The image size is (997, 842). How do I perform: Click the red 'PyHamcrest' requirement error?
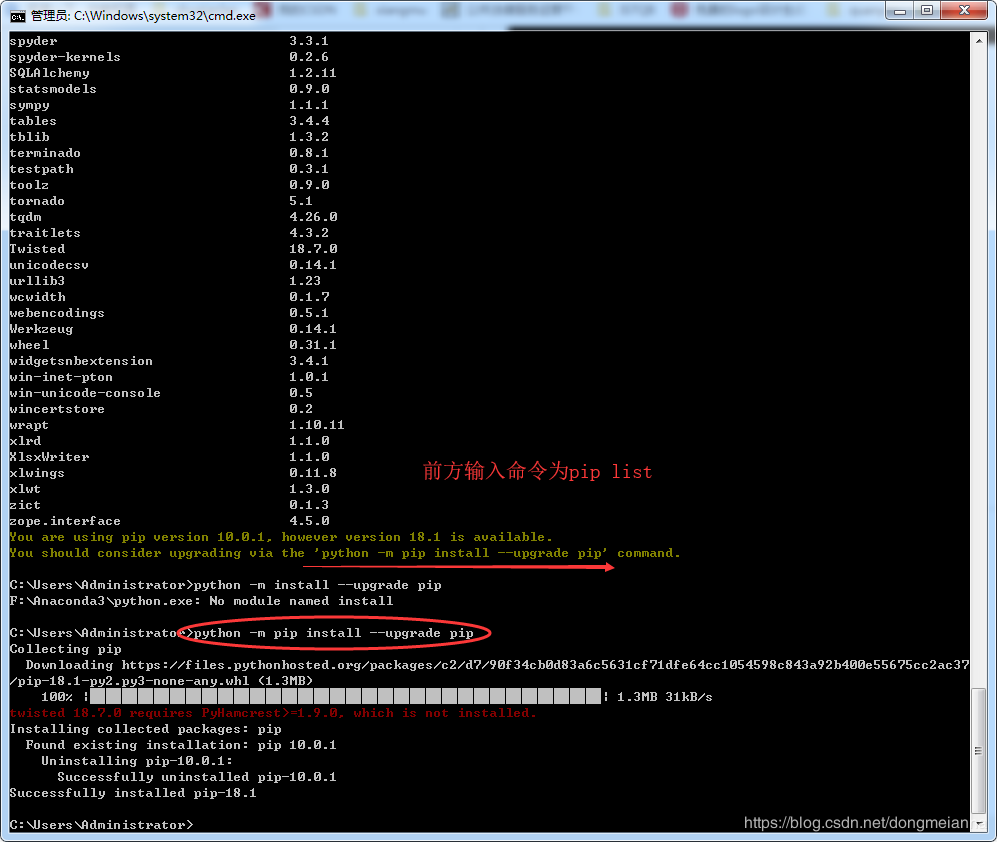click(273, 713)
